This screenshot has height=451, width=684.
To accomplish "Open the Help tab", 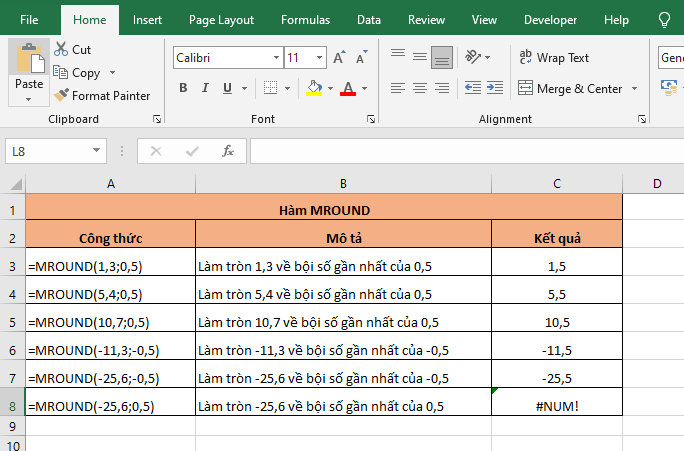I will (x=616, y=20).
